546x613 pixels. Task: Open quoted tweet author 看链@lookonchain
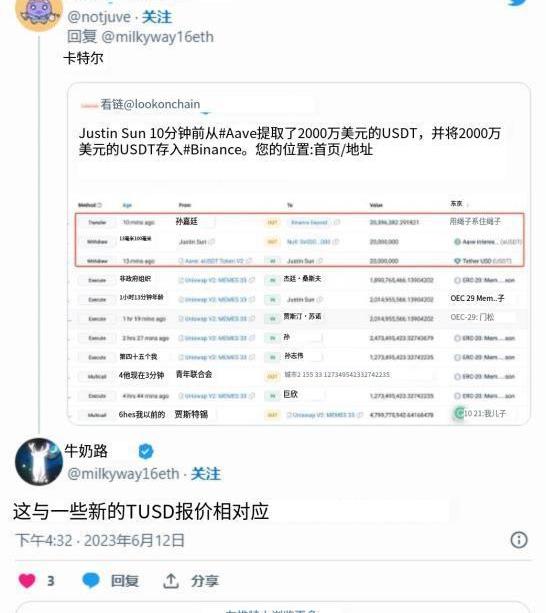tap(150, 104)
